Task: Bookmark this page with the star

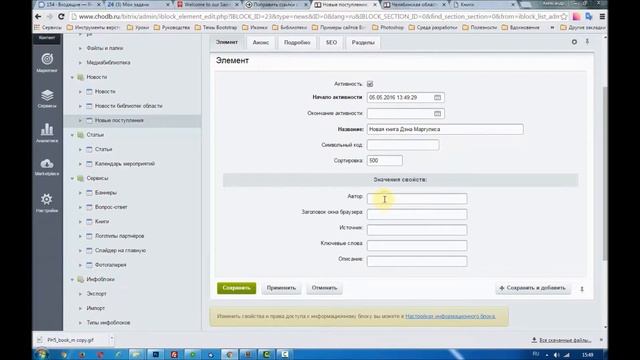Action: [564, 17]
